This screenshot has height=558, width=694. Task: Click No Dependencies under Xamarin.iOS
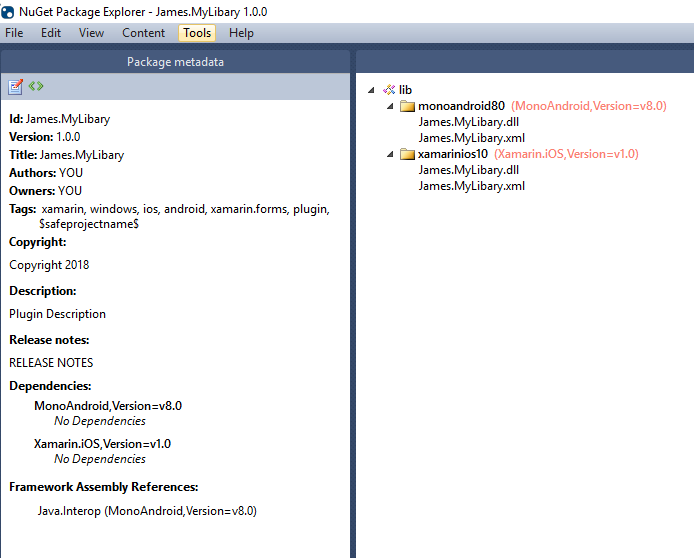(100, 458)
